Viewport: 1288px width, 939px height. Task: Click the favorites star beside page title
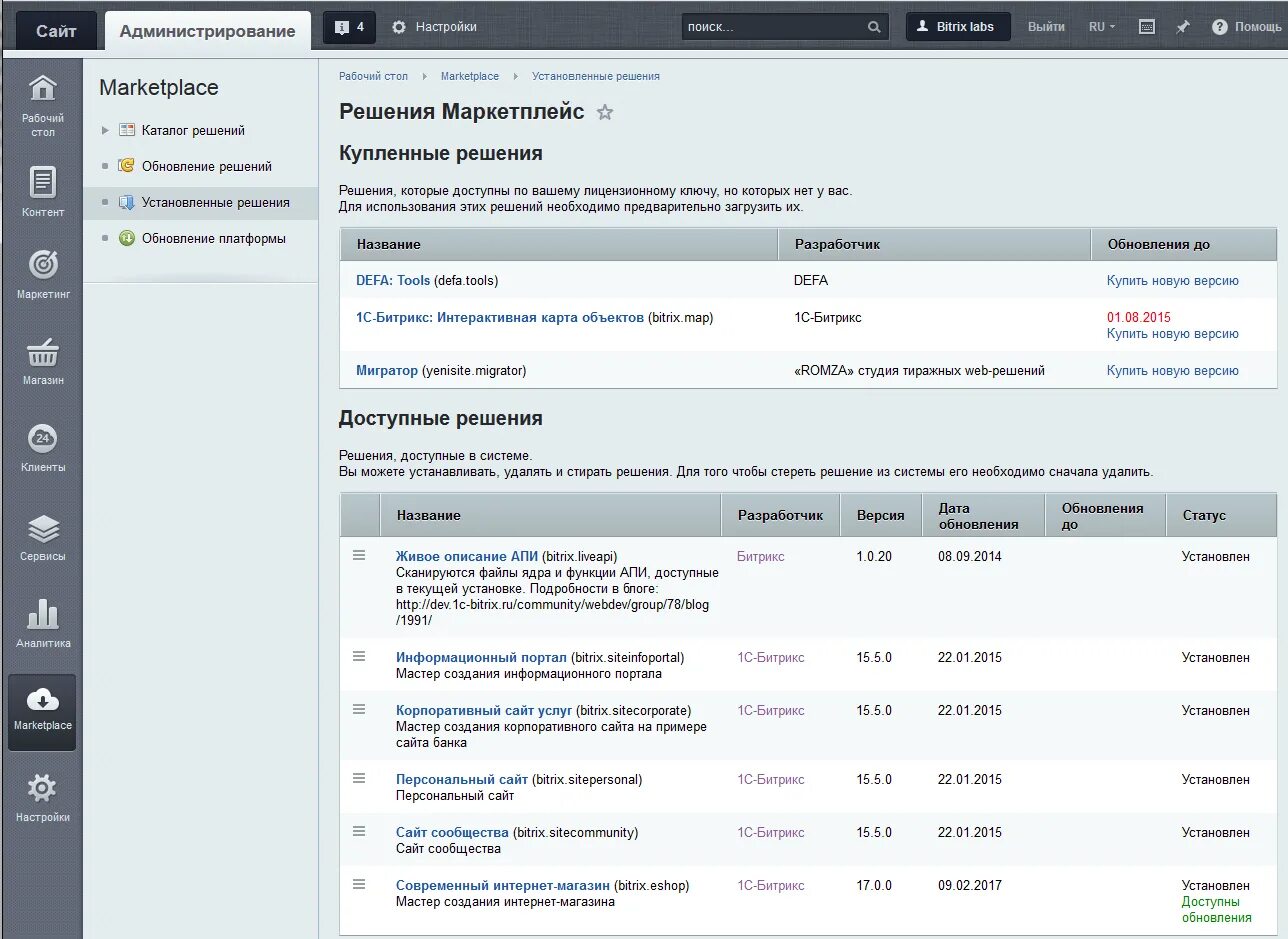(x=605, y=113)
